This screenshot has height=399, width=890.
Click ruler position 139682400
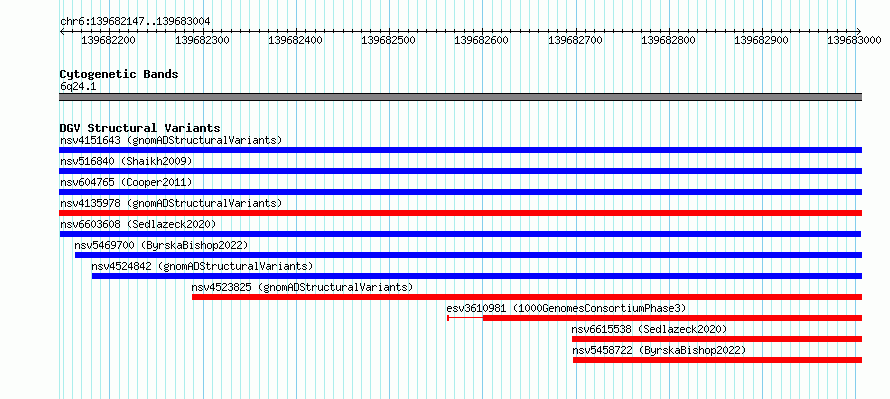tap(295, 40)
